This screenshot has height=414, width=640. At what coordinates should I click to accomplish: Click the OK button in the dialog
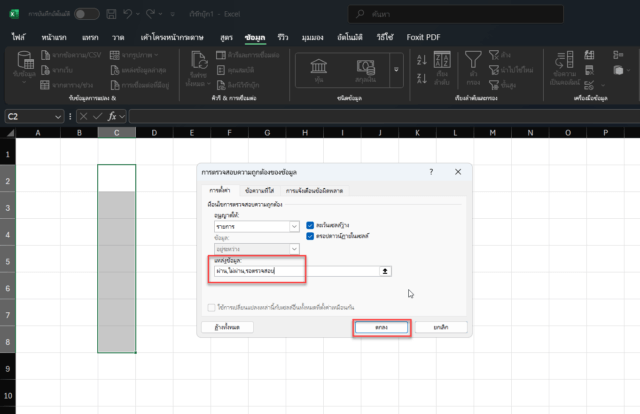coord(381,327)
